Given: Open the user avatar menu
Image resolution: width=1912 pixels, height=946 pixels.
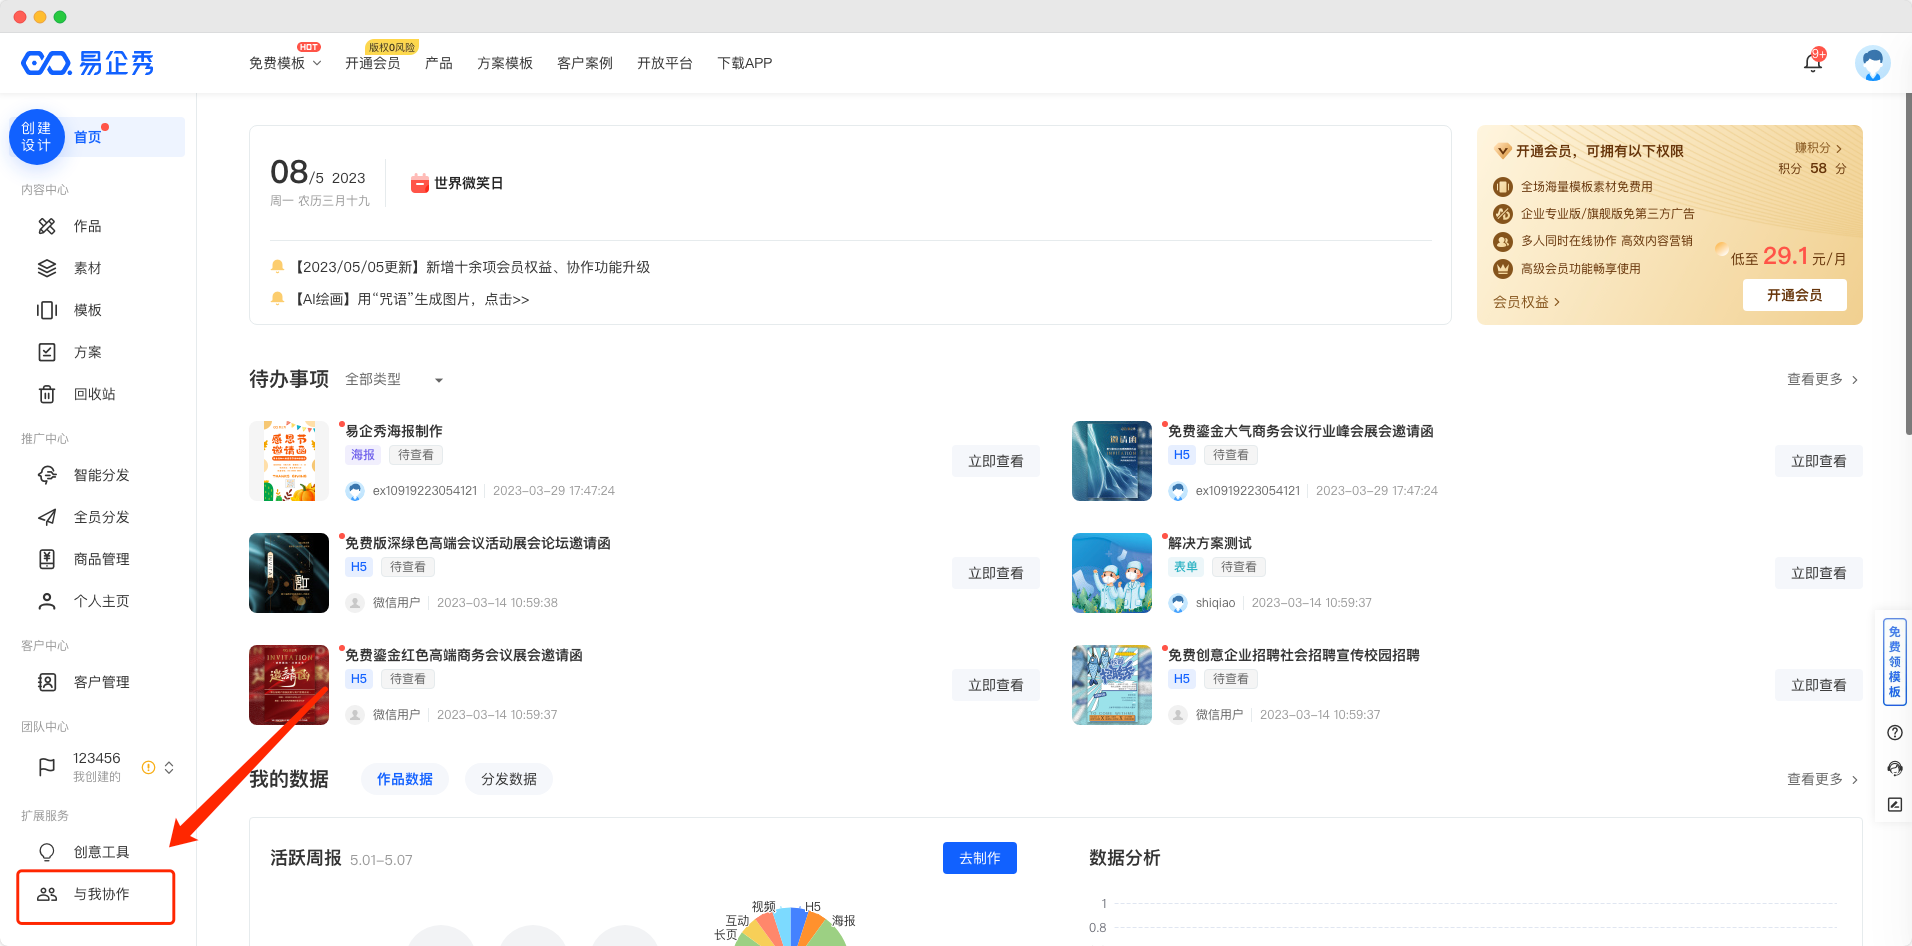Looking at the screenshot, I should point(1872,63).
